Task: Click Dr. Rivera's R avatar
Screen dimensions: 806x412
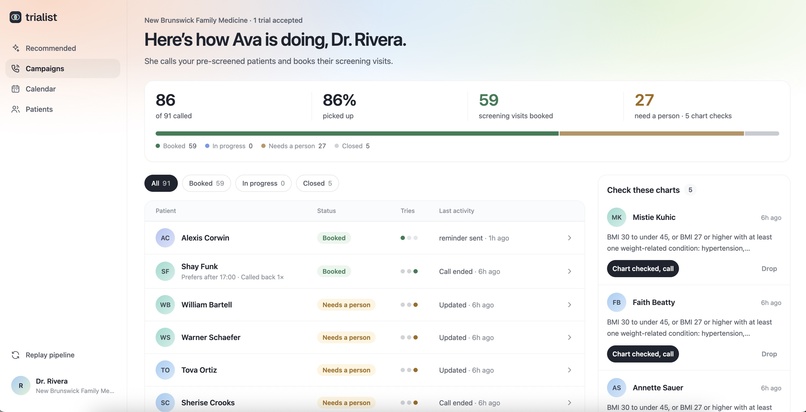Action: (x=21, y=385)
